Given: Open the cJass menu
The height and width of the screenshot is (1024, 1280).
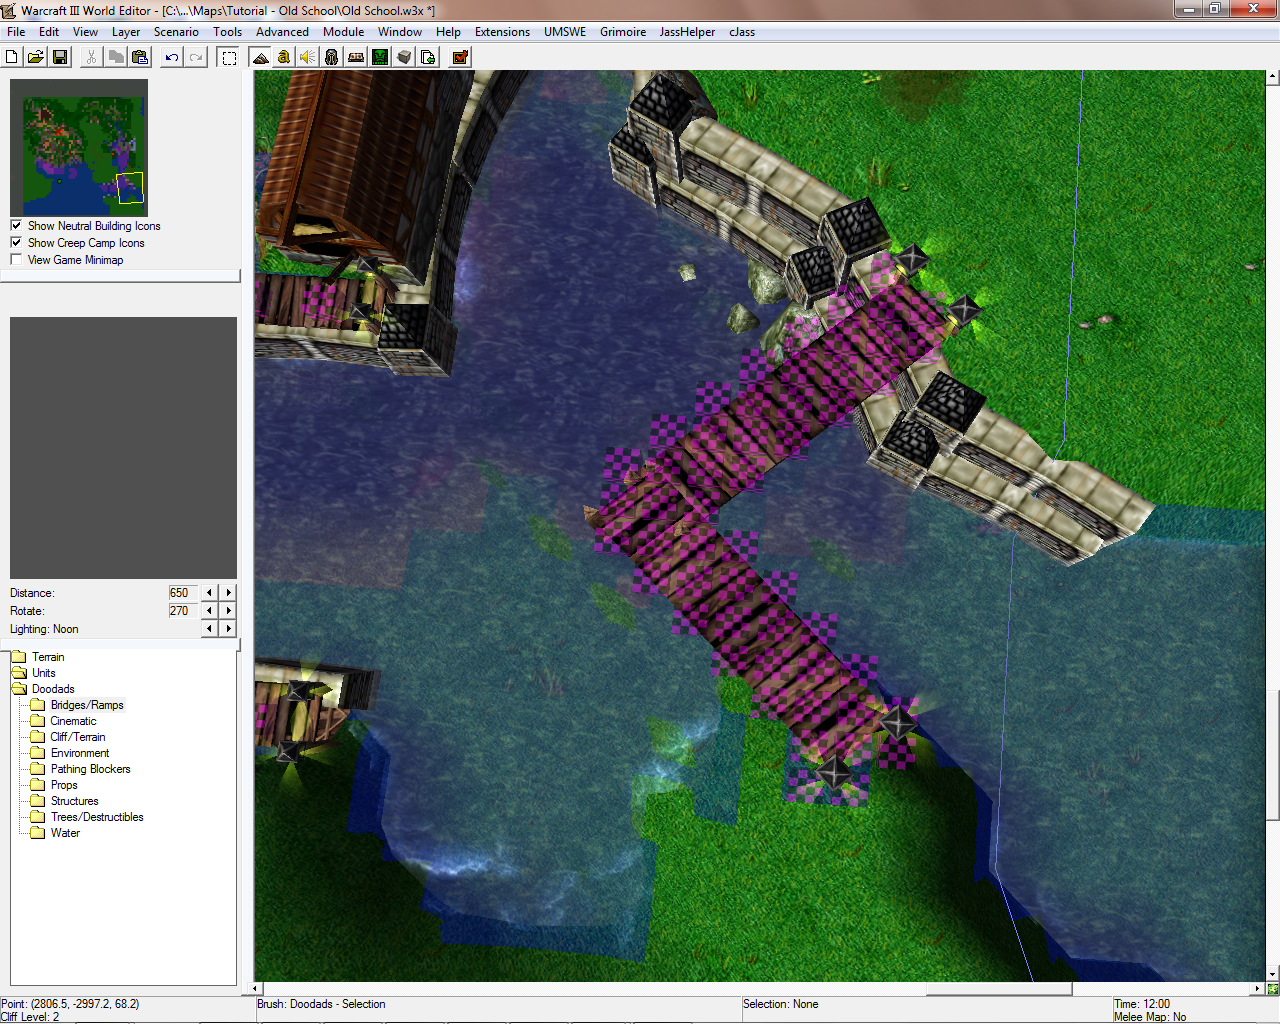Looking at the screenshot, I should 742,32.
